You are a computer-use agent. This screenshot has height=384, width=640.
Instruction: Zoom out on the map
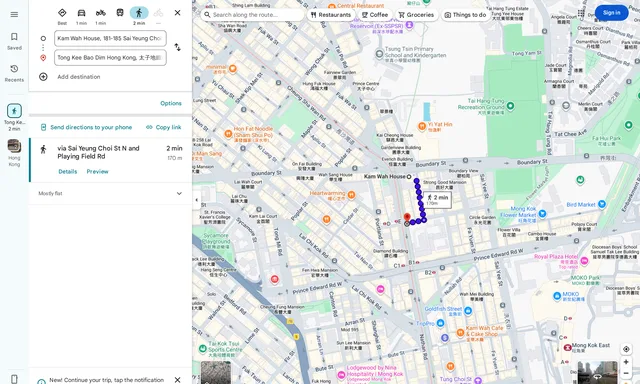(626, 373)
